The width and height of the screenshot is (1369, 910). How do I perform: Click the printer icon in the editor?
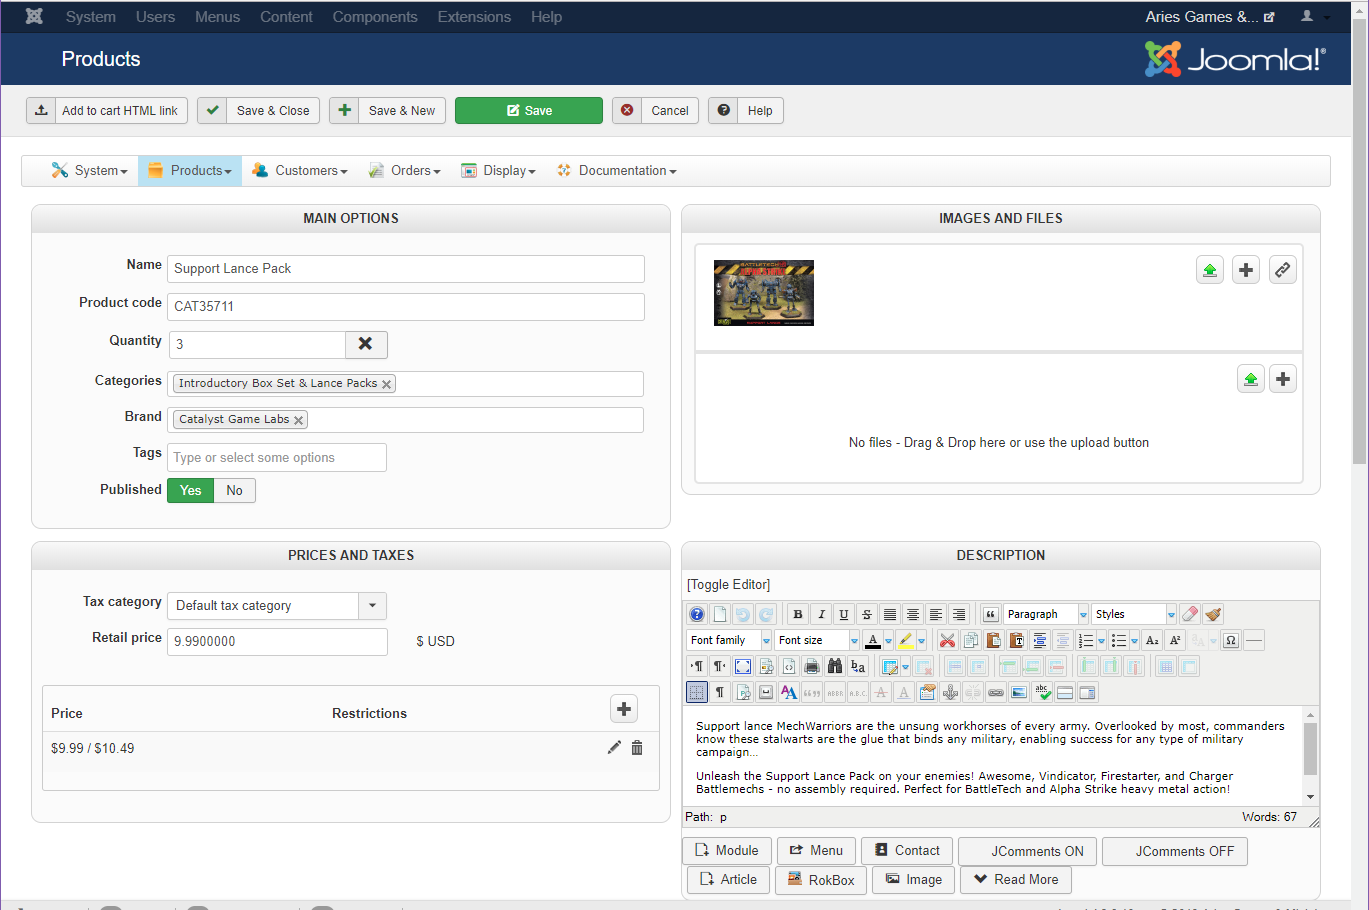point(812,666)
